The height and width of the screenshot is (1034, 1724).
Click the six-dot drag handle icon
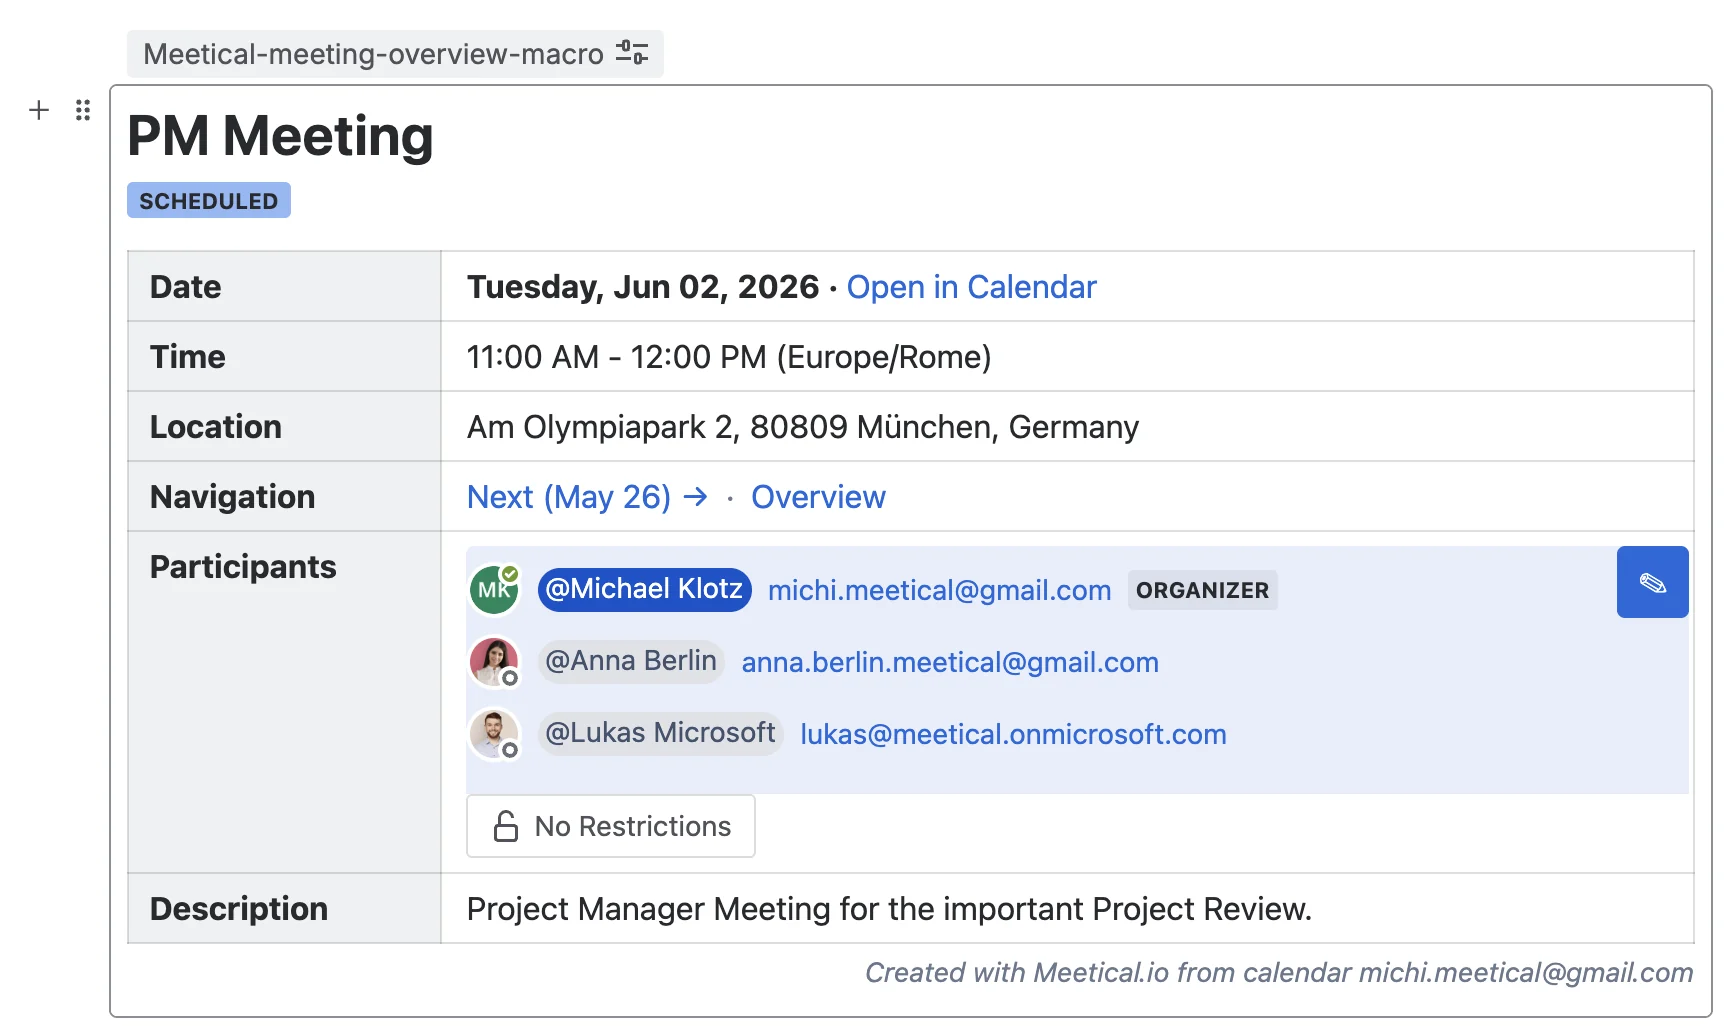click(83, 110)
